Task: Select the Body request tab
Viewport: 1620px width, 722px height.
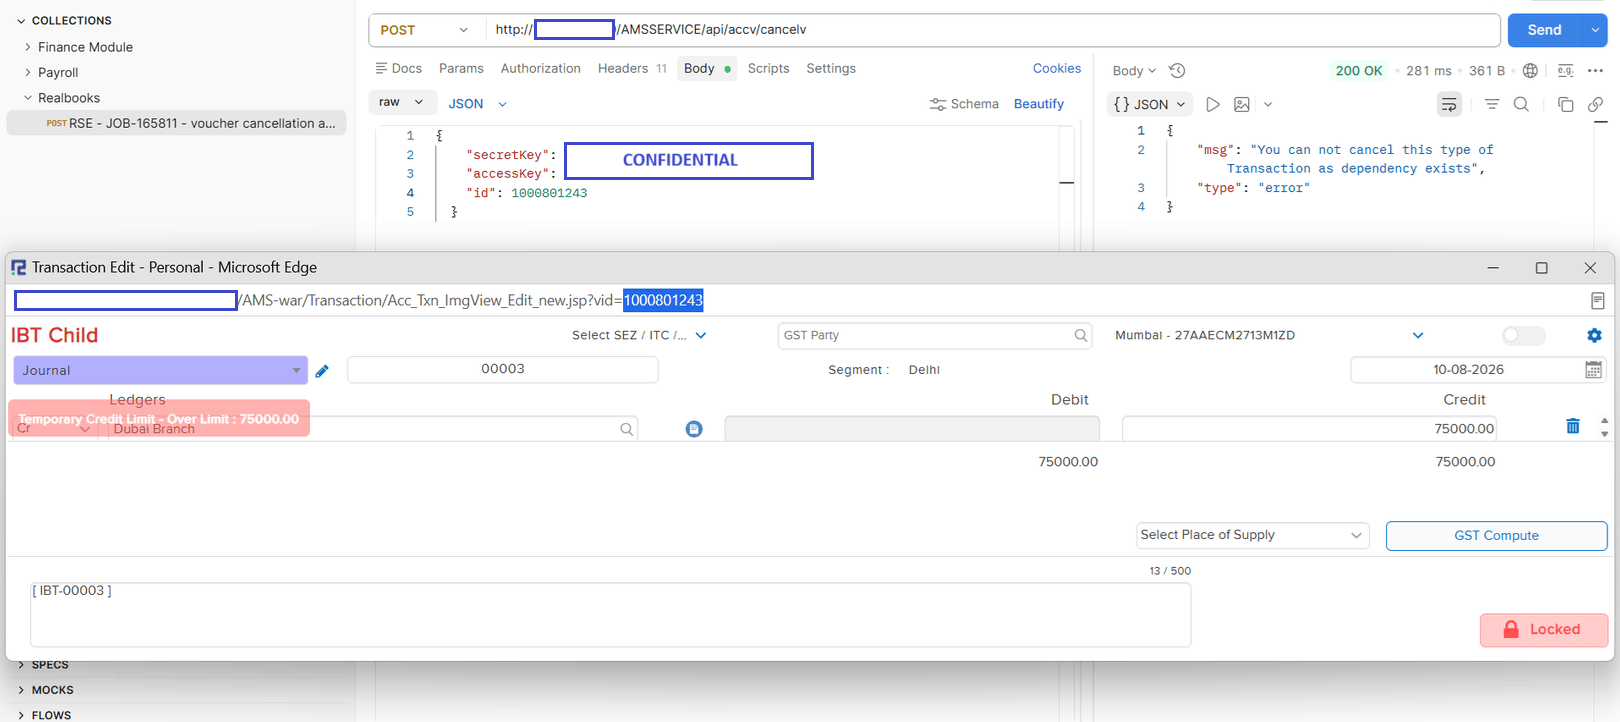Action: (706, 68)
